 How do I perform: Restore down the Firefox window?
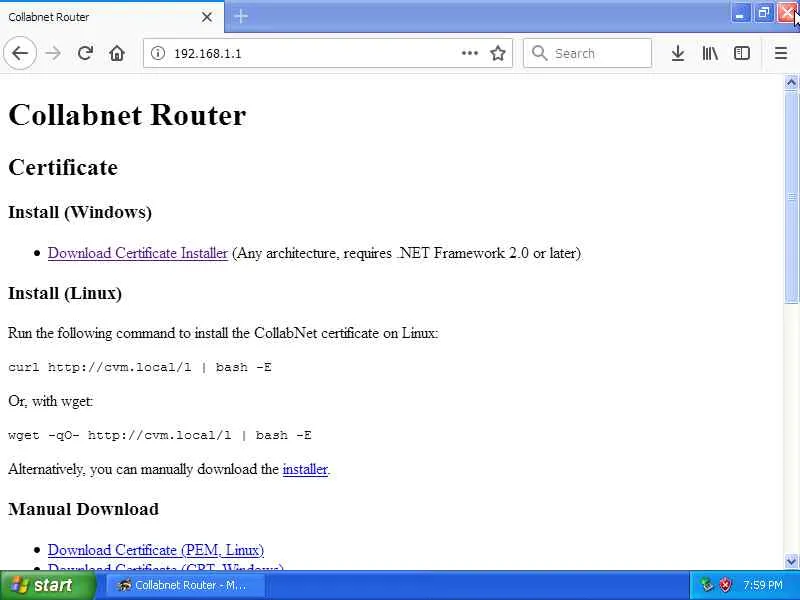point(764,13)
